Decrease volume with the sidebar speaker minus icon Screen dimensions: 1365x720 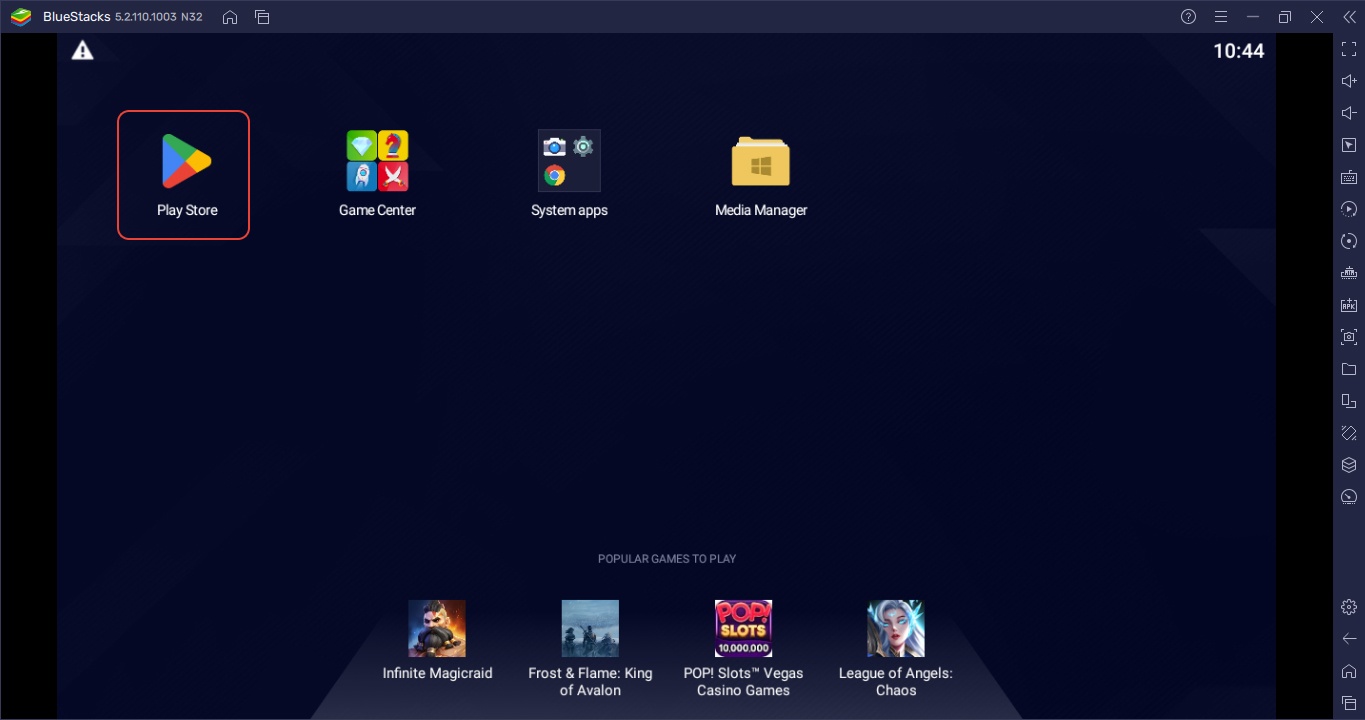(x=1349, y=114)
